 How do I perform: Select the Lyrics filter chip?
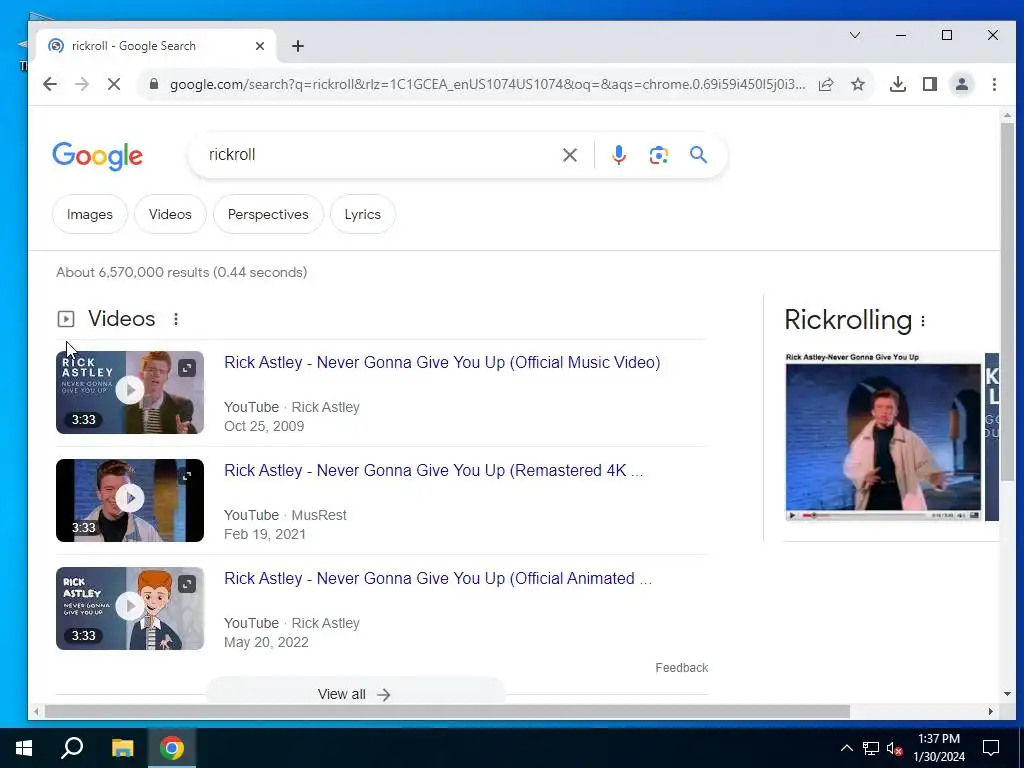[362, 214]
